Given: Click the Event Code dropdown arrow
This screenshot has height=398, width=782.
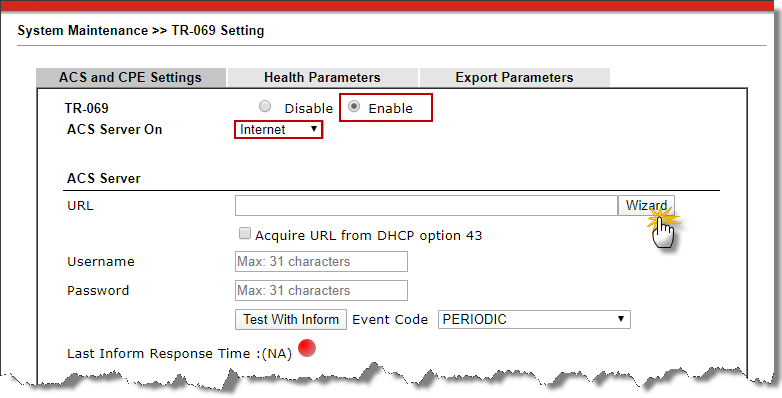Looking at the screenshot, I should [x=621, y=319].
